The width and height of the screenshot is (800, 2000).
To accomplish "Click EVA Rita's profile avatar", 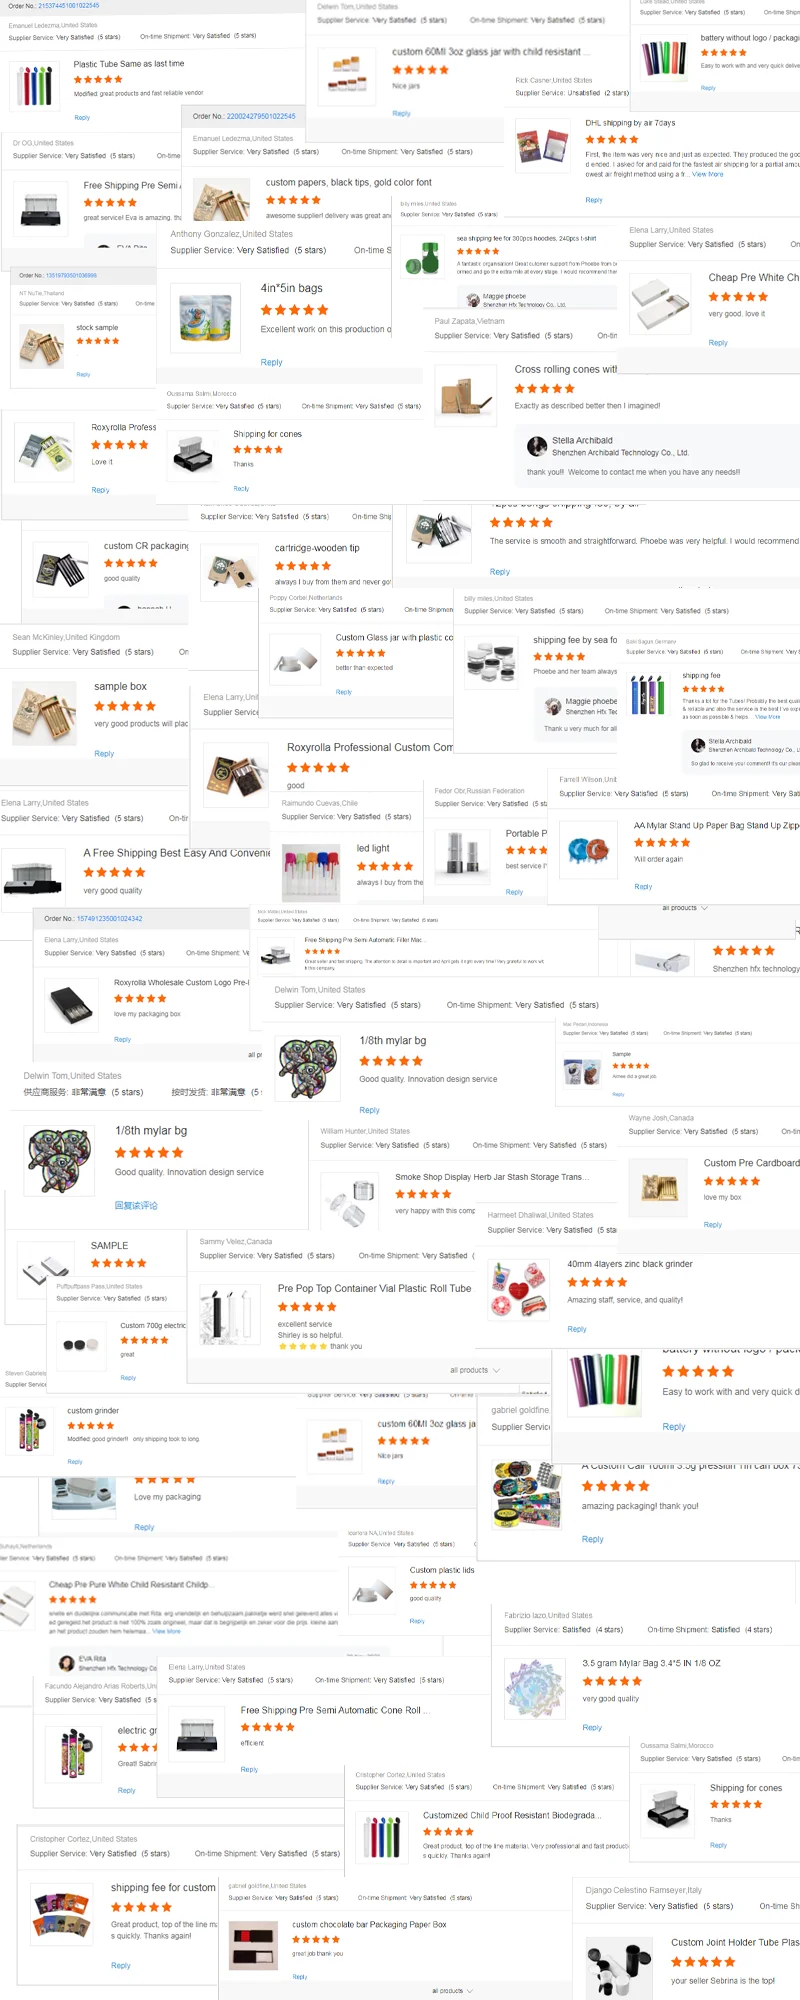I will point(67,1663).
